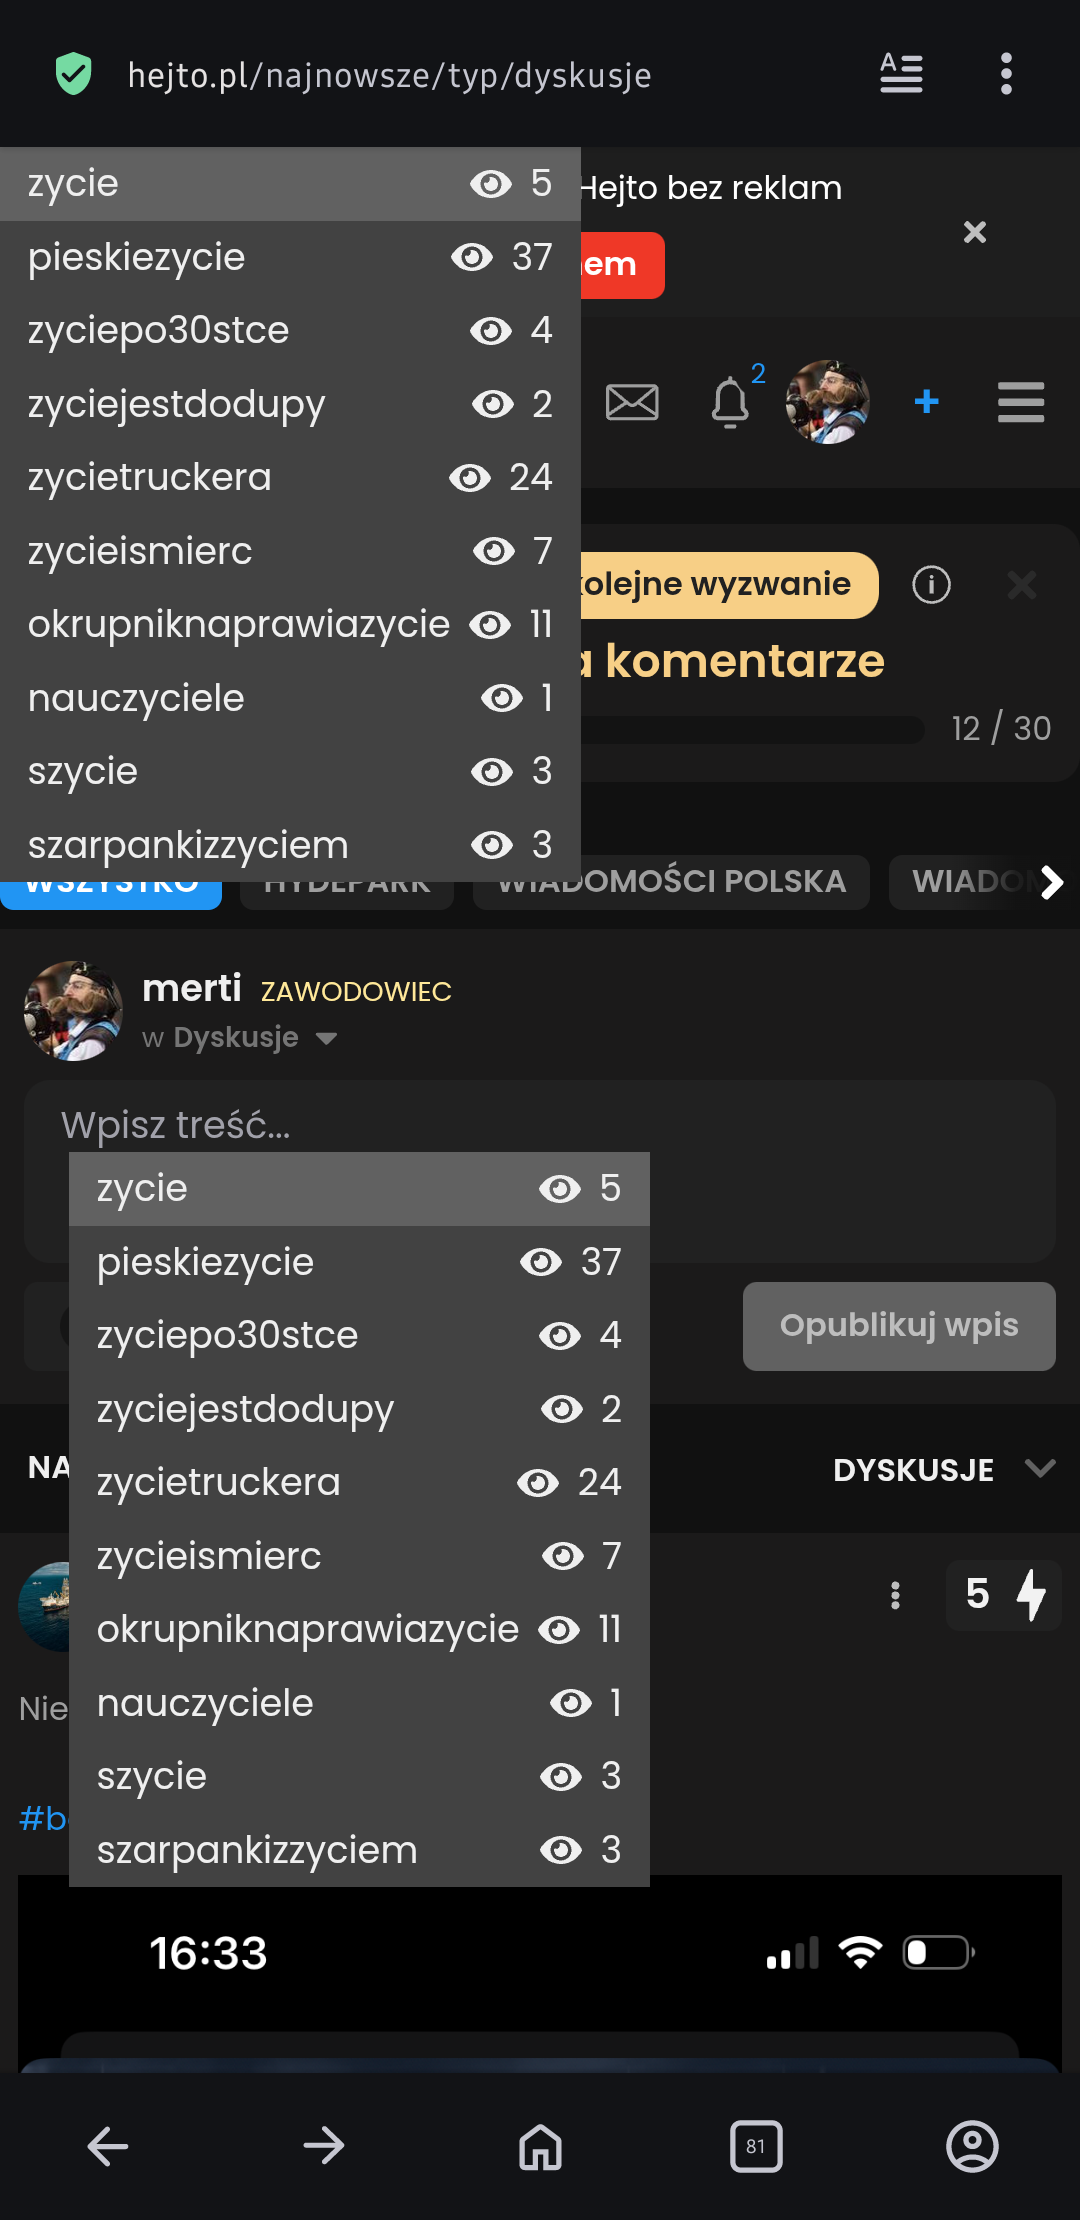The image size is (1080, 2220).
Task: Open browser tabs counter showing 81
Action: tap(756, 2146)
